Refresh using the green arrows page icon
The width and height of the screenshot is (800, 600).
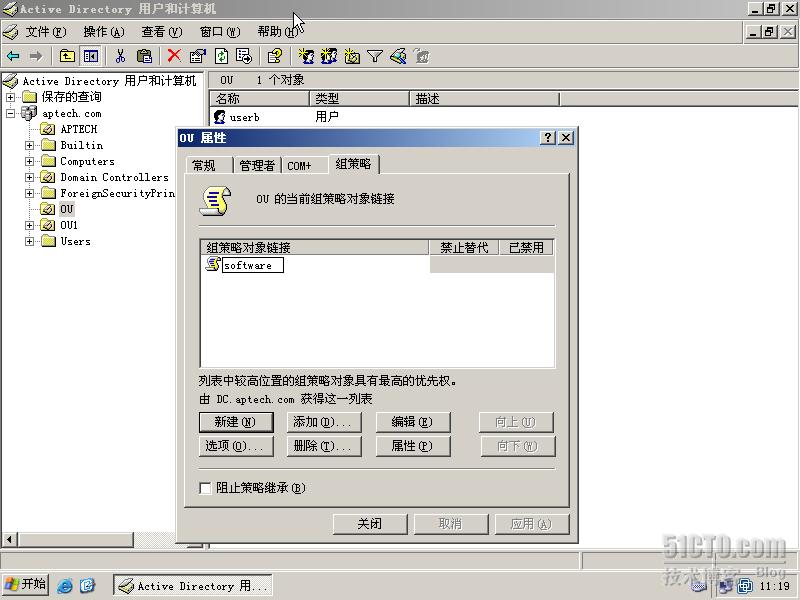[x=221, y=56]
